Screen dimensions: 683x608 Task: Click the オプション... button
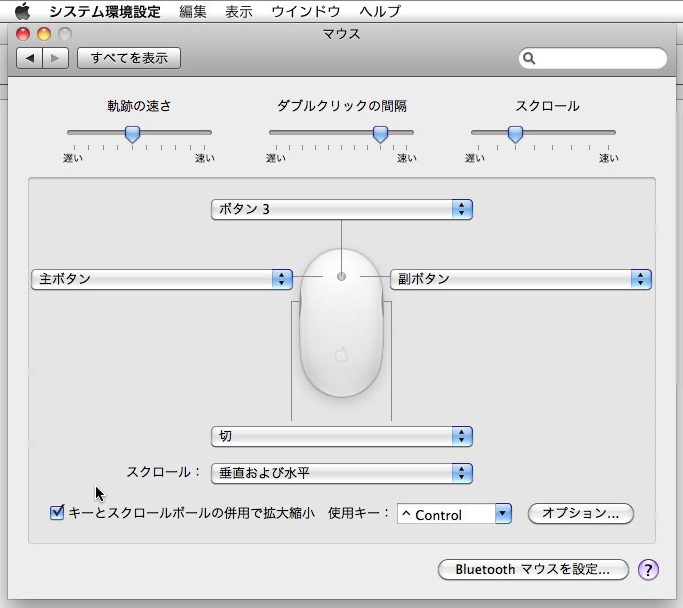pyautogui.click(x=581, y=513)
